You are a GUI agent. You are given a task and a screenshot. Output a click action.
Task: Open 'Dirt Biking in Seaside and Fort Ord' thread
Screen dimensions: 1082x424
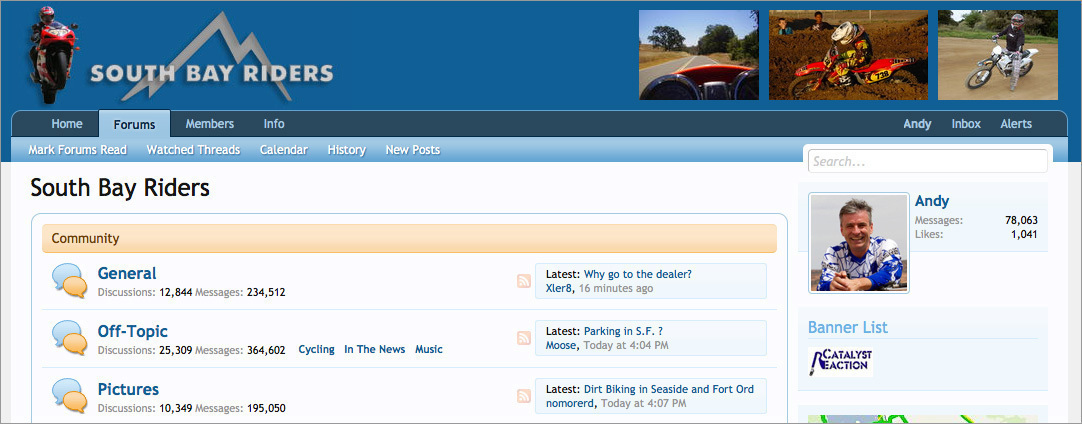click(x=669, y=389)
